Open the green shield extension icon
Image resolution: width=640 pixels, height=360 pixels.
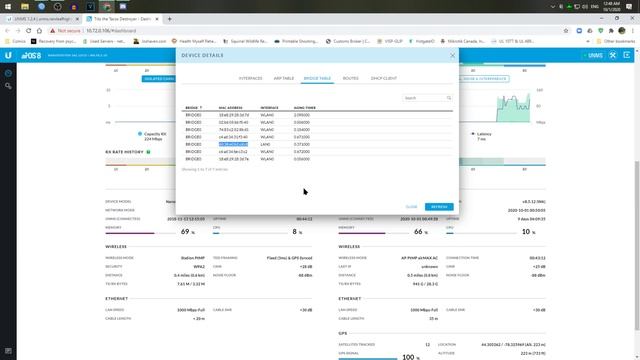(x=601, y=31)
